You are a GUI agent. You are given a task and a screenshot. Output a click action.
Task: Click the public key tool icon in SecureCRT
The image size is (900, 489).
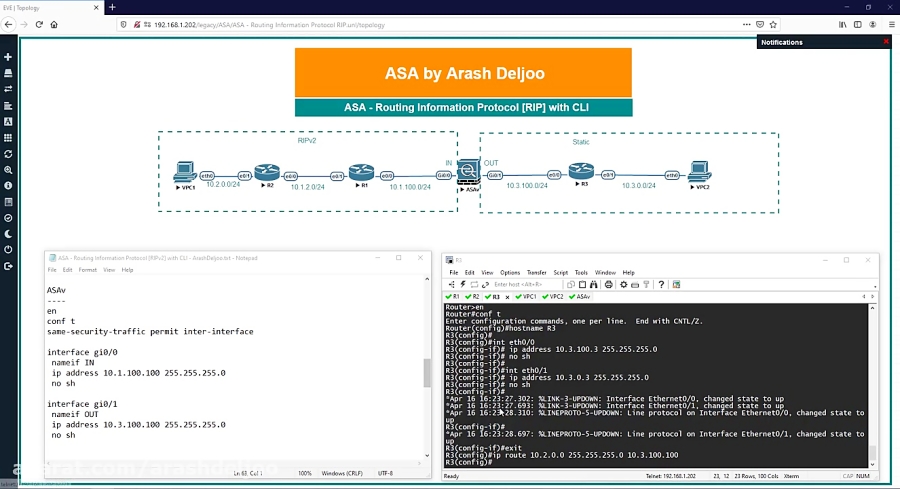point(646,285)
